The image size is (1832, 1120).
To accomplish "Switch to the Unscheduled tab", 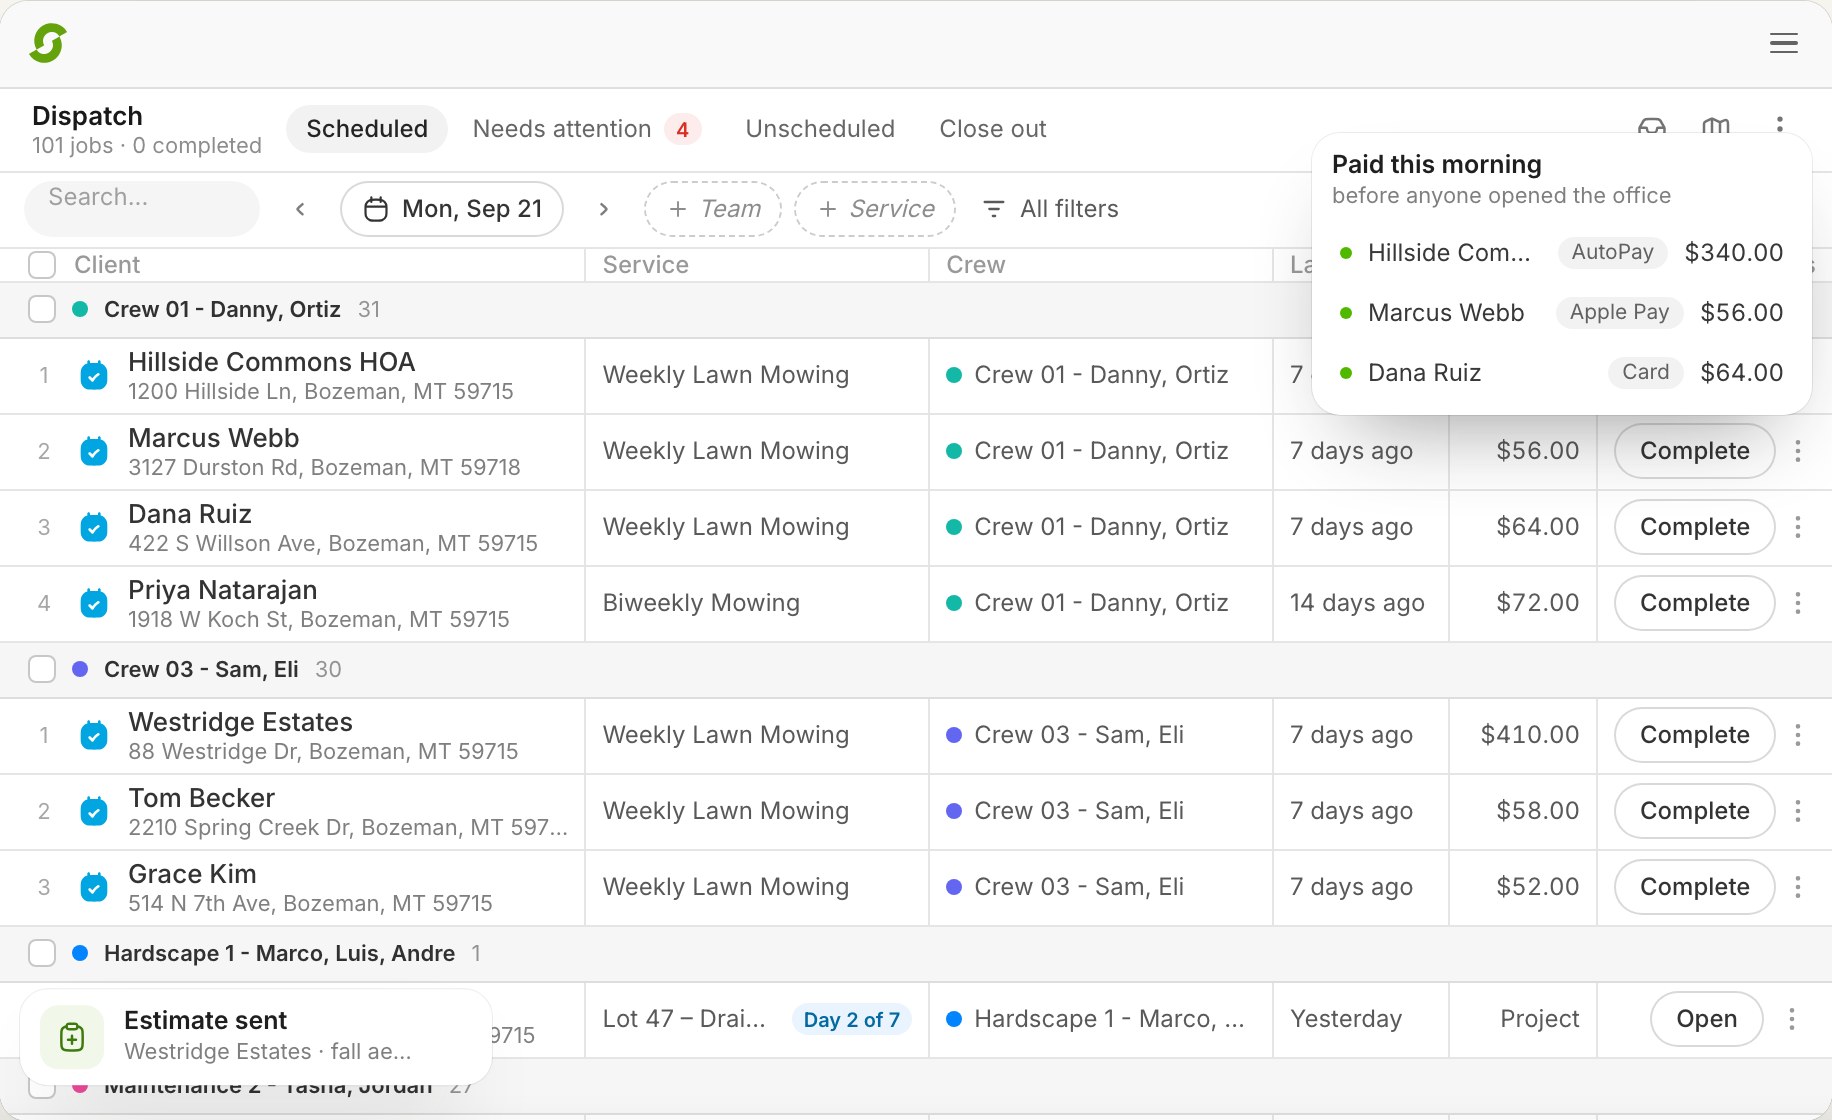I will pyautogui.click(x=820, y=129).
